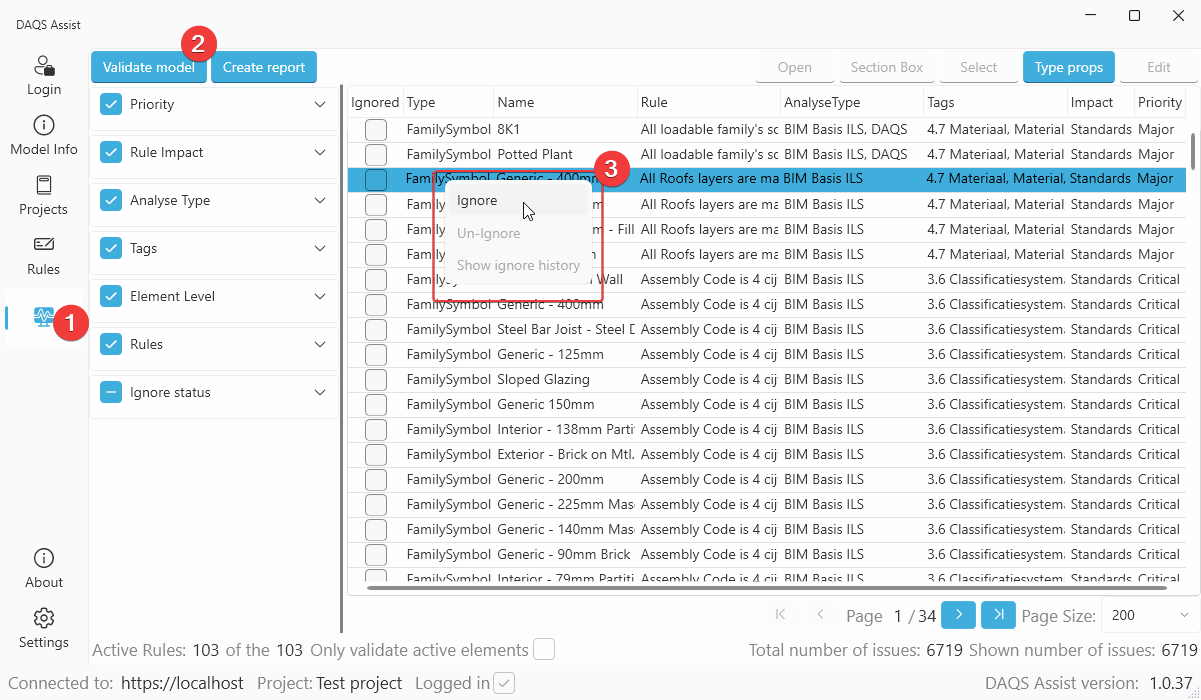
Task: Click the Validate model button
Action: tap(149, 67)
